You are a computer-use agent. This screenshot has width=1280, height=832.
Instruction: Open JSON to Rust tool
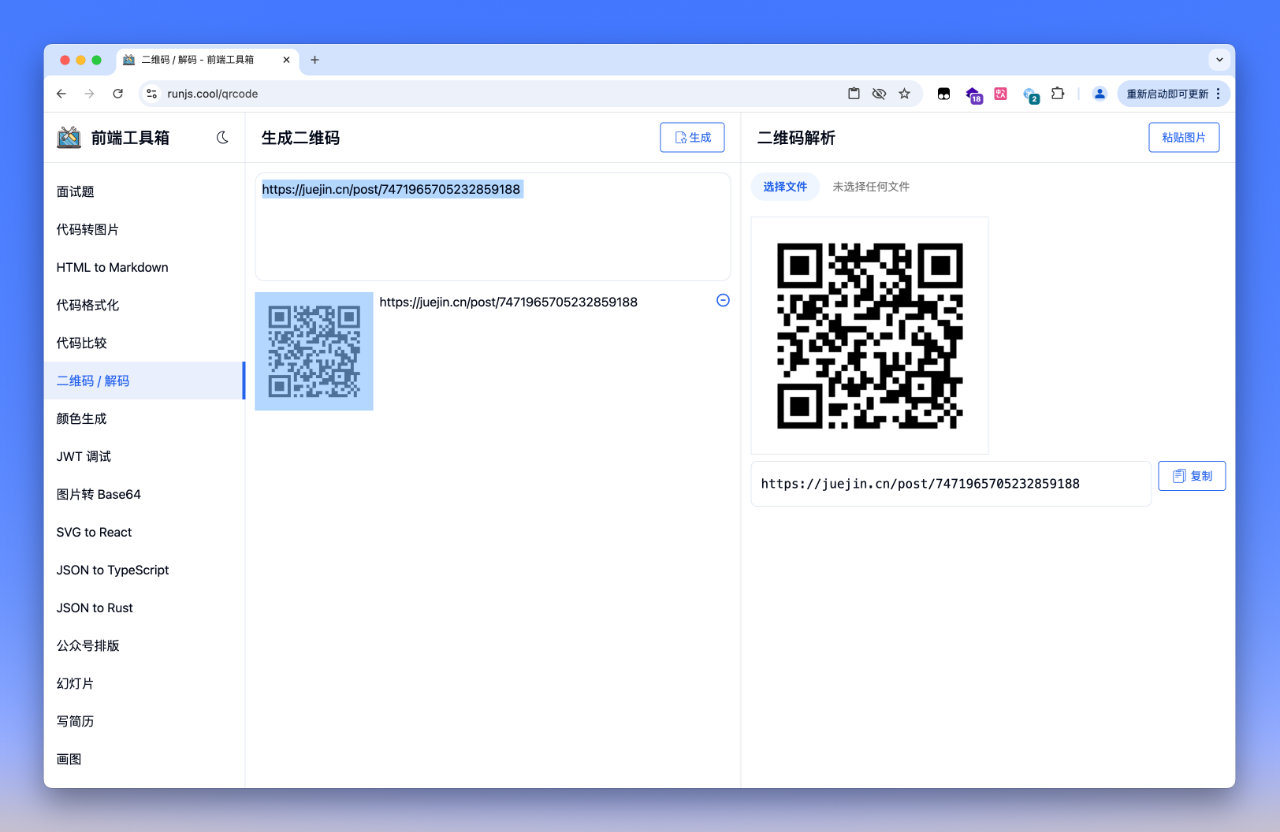pos(144,608)
